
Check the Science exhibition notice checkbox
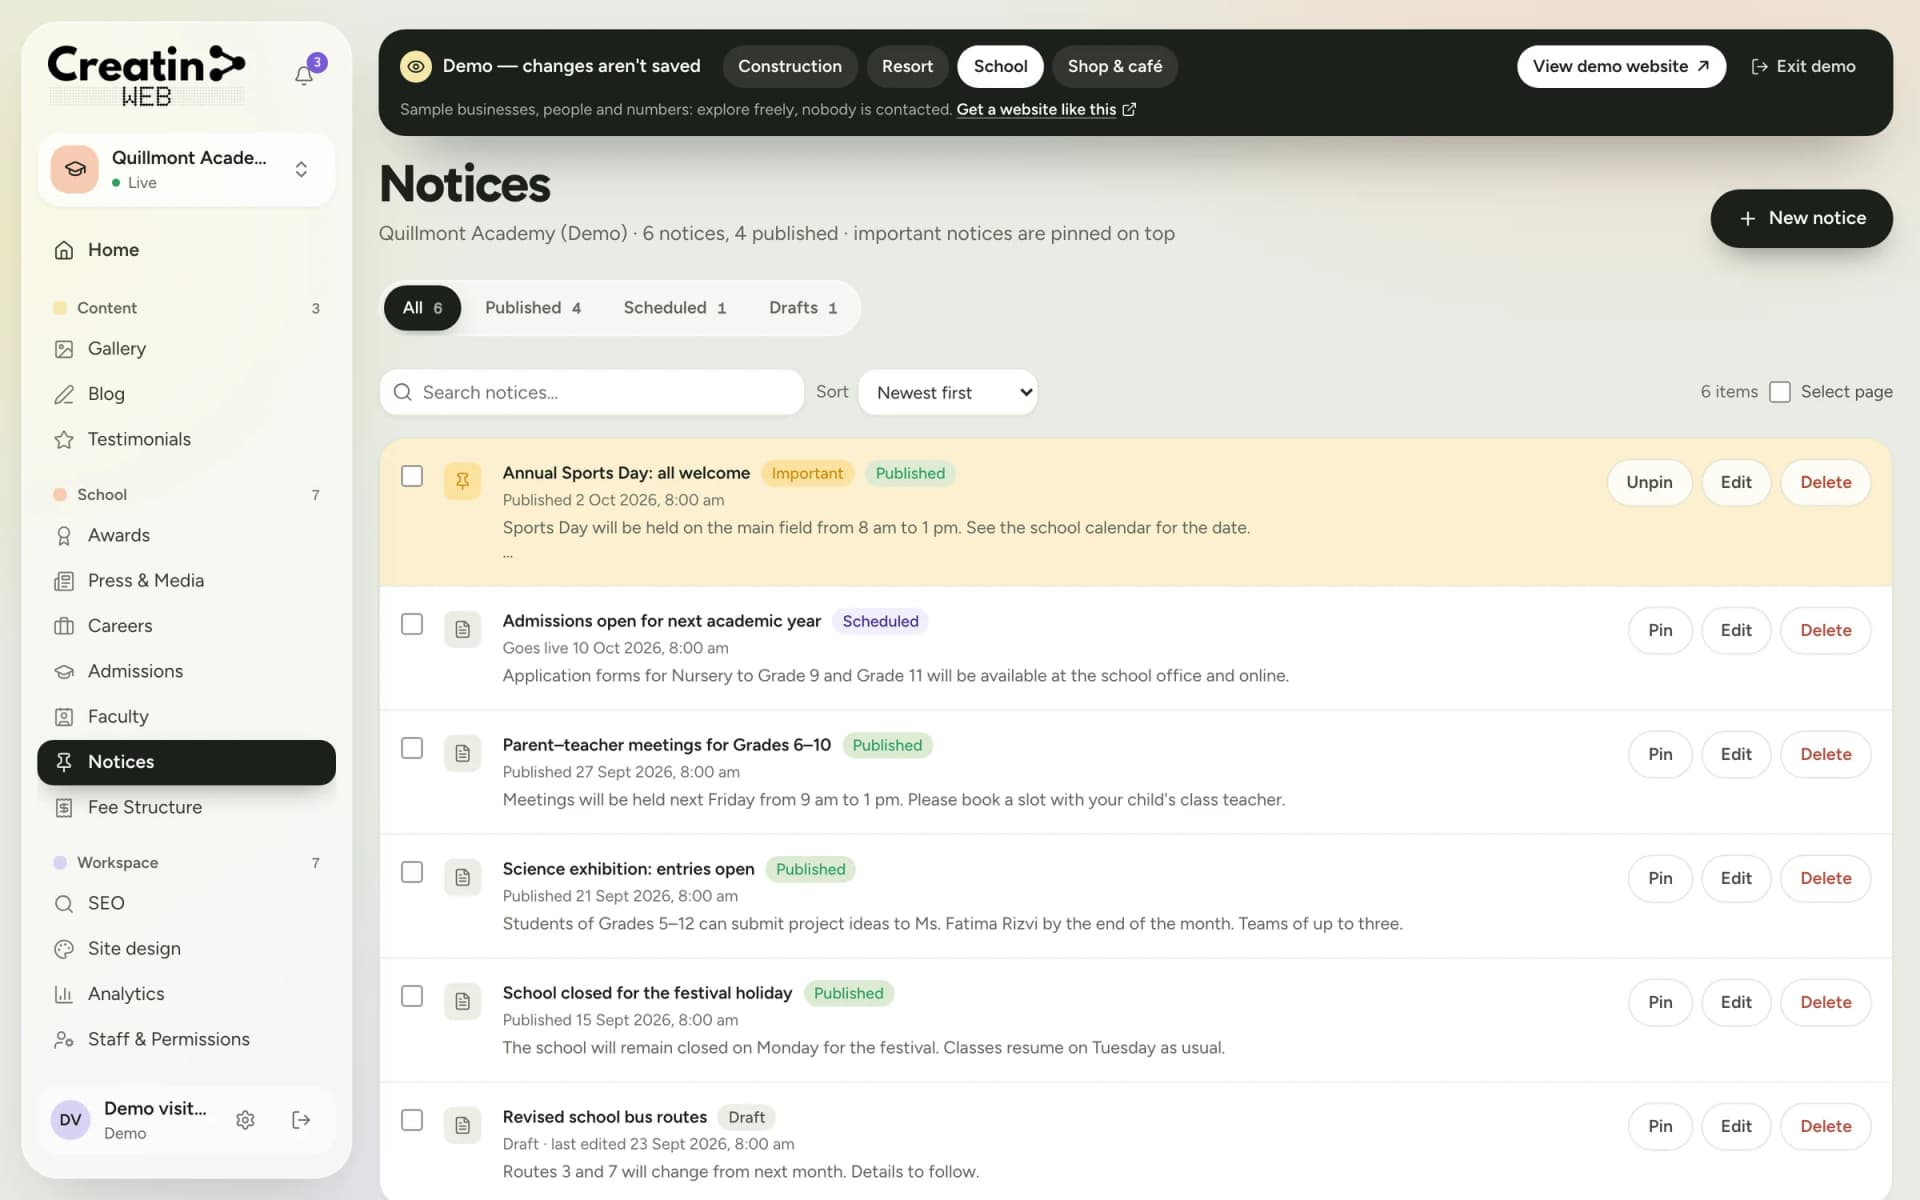click(412, 872)
